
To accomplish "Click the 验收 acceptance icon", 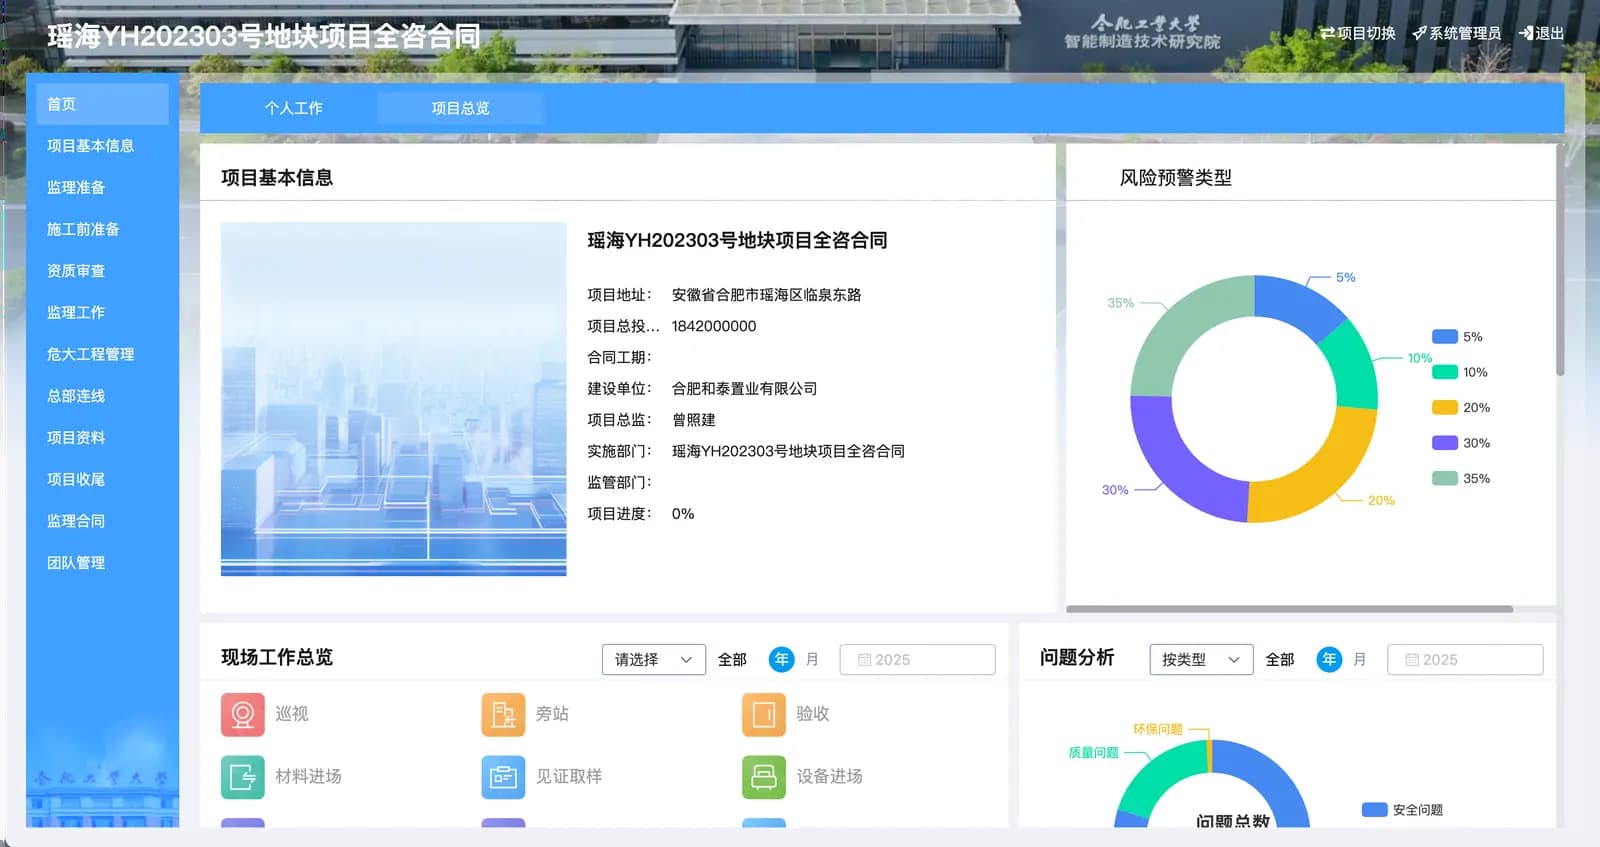I will tap(764, 714).
